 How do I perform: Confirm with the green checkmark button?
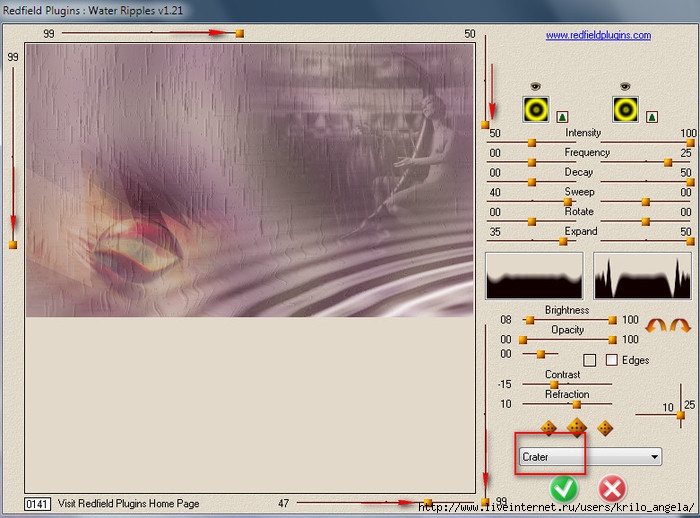(x=564, y=489)
